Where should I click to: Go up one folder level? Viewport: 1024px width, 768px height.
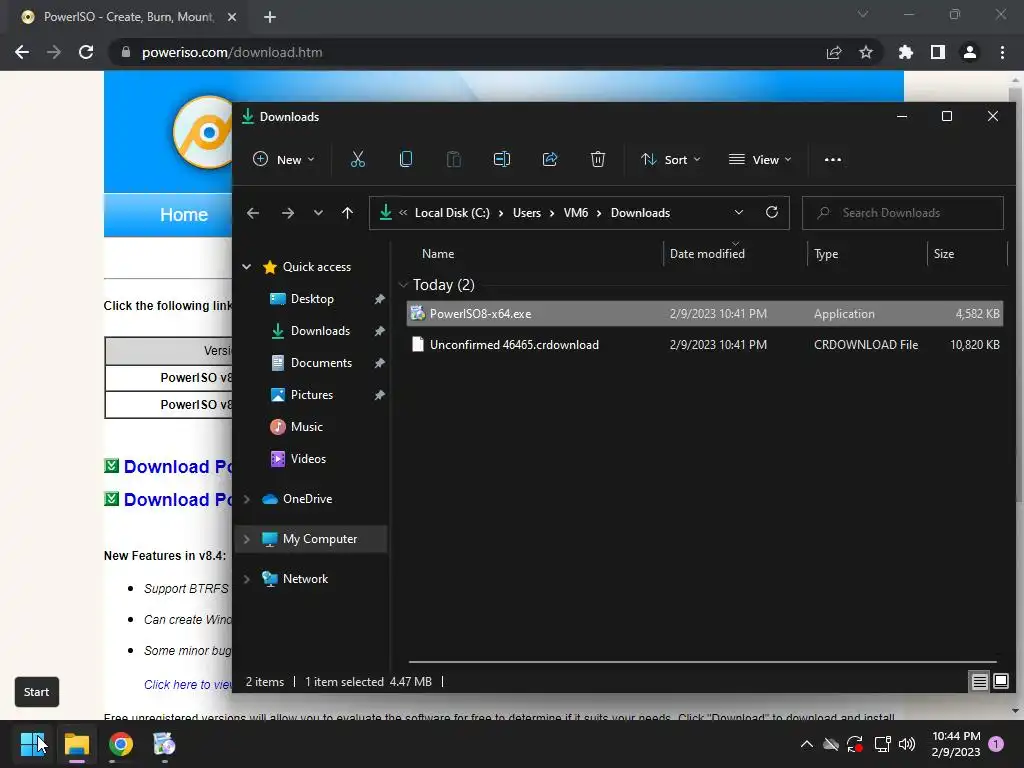click(347, 213)
